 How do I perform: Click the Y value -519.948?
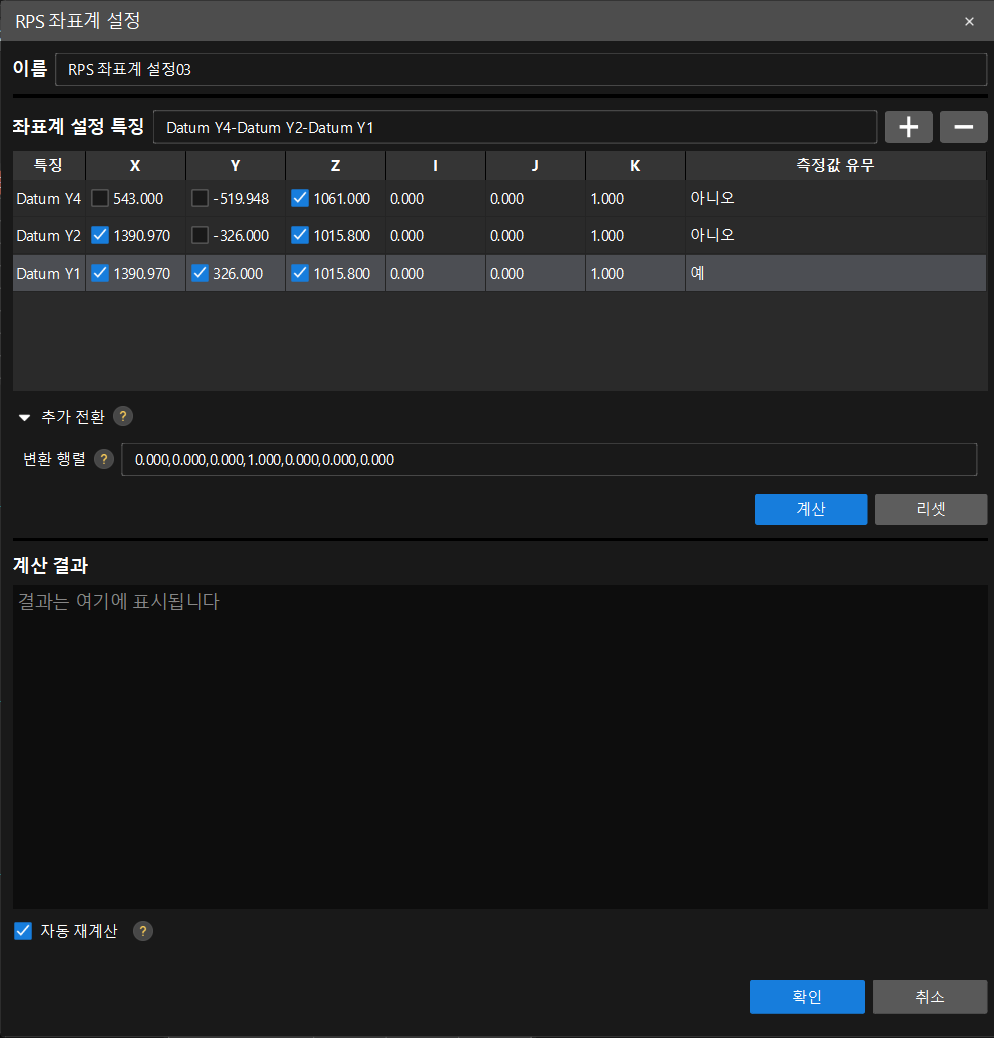click(x=241, y=199)
